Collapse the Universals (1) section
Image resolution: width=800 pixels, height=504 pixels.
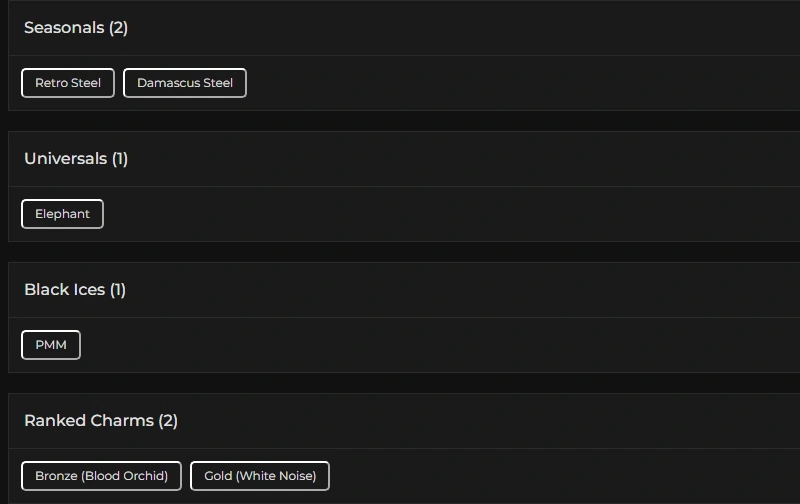pyautogui.click(x=400, y=159)
